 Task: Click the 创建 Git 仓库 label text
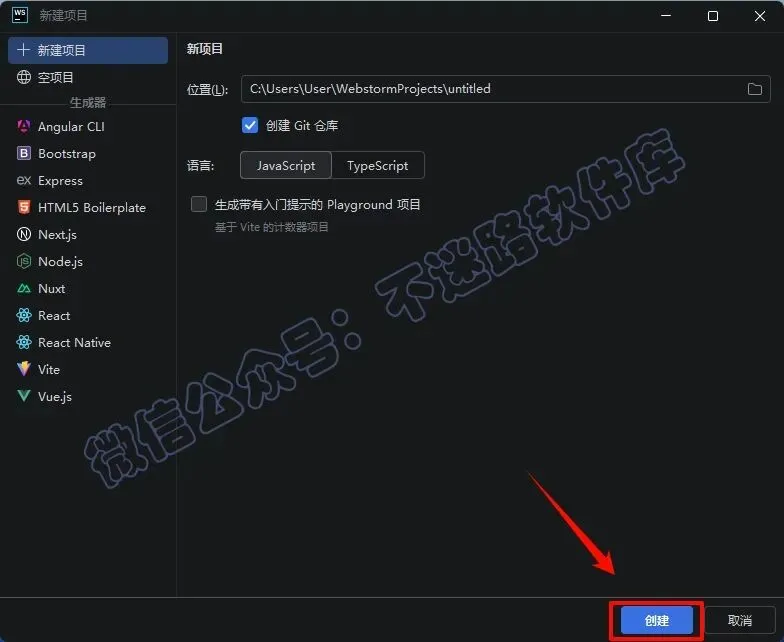(302, 126)
